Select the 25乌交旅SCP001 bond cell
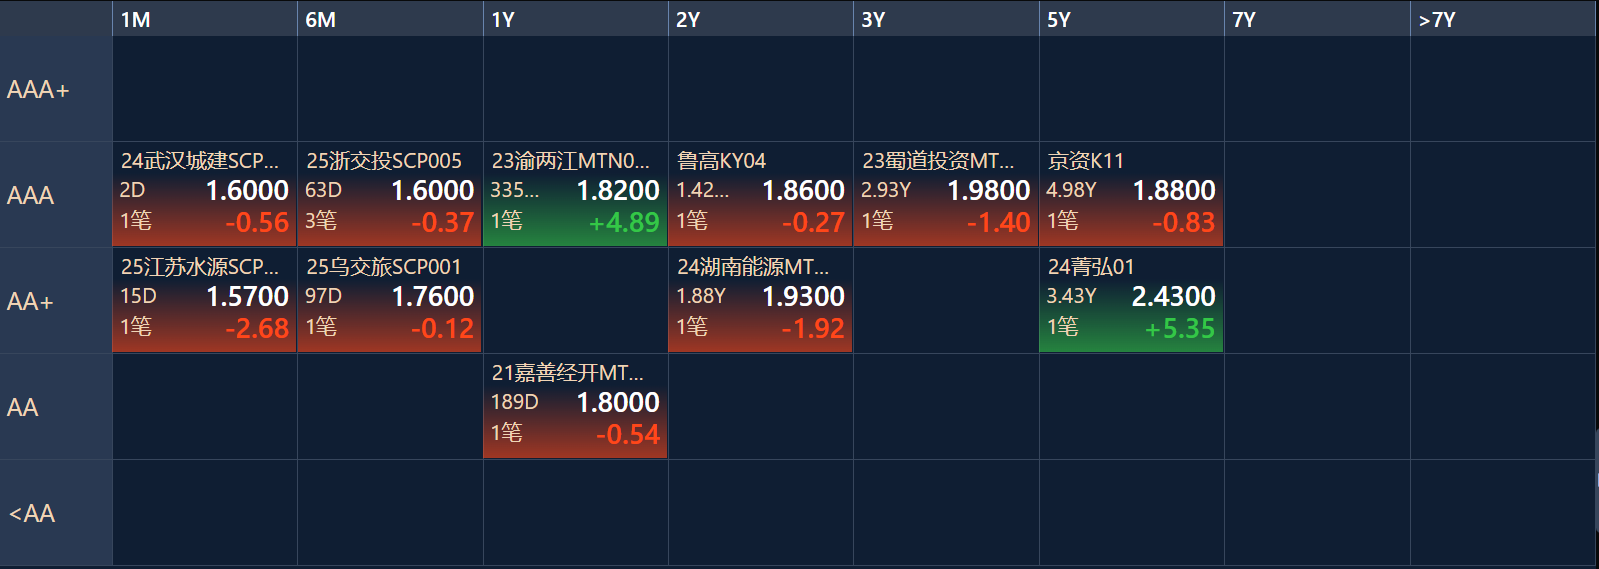 tap(390, 300)
